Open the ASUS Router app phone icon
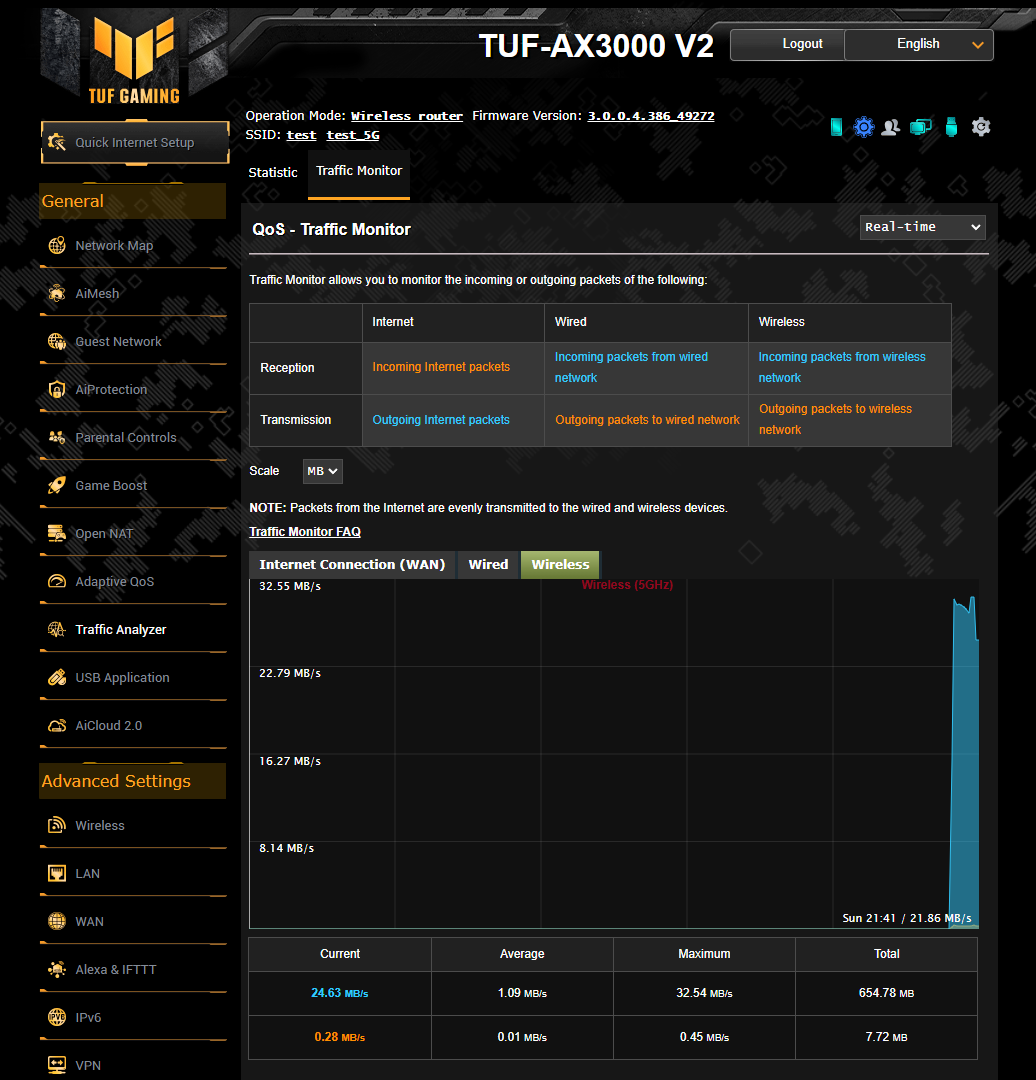 point(836,127)
